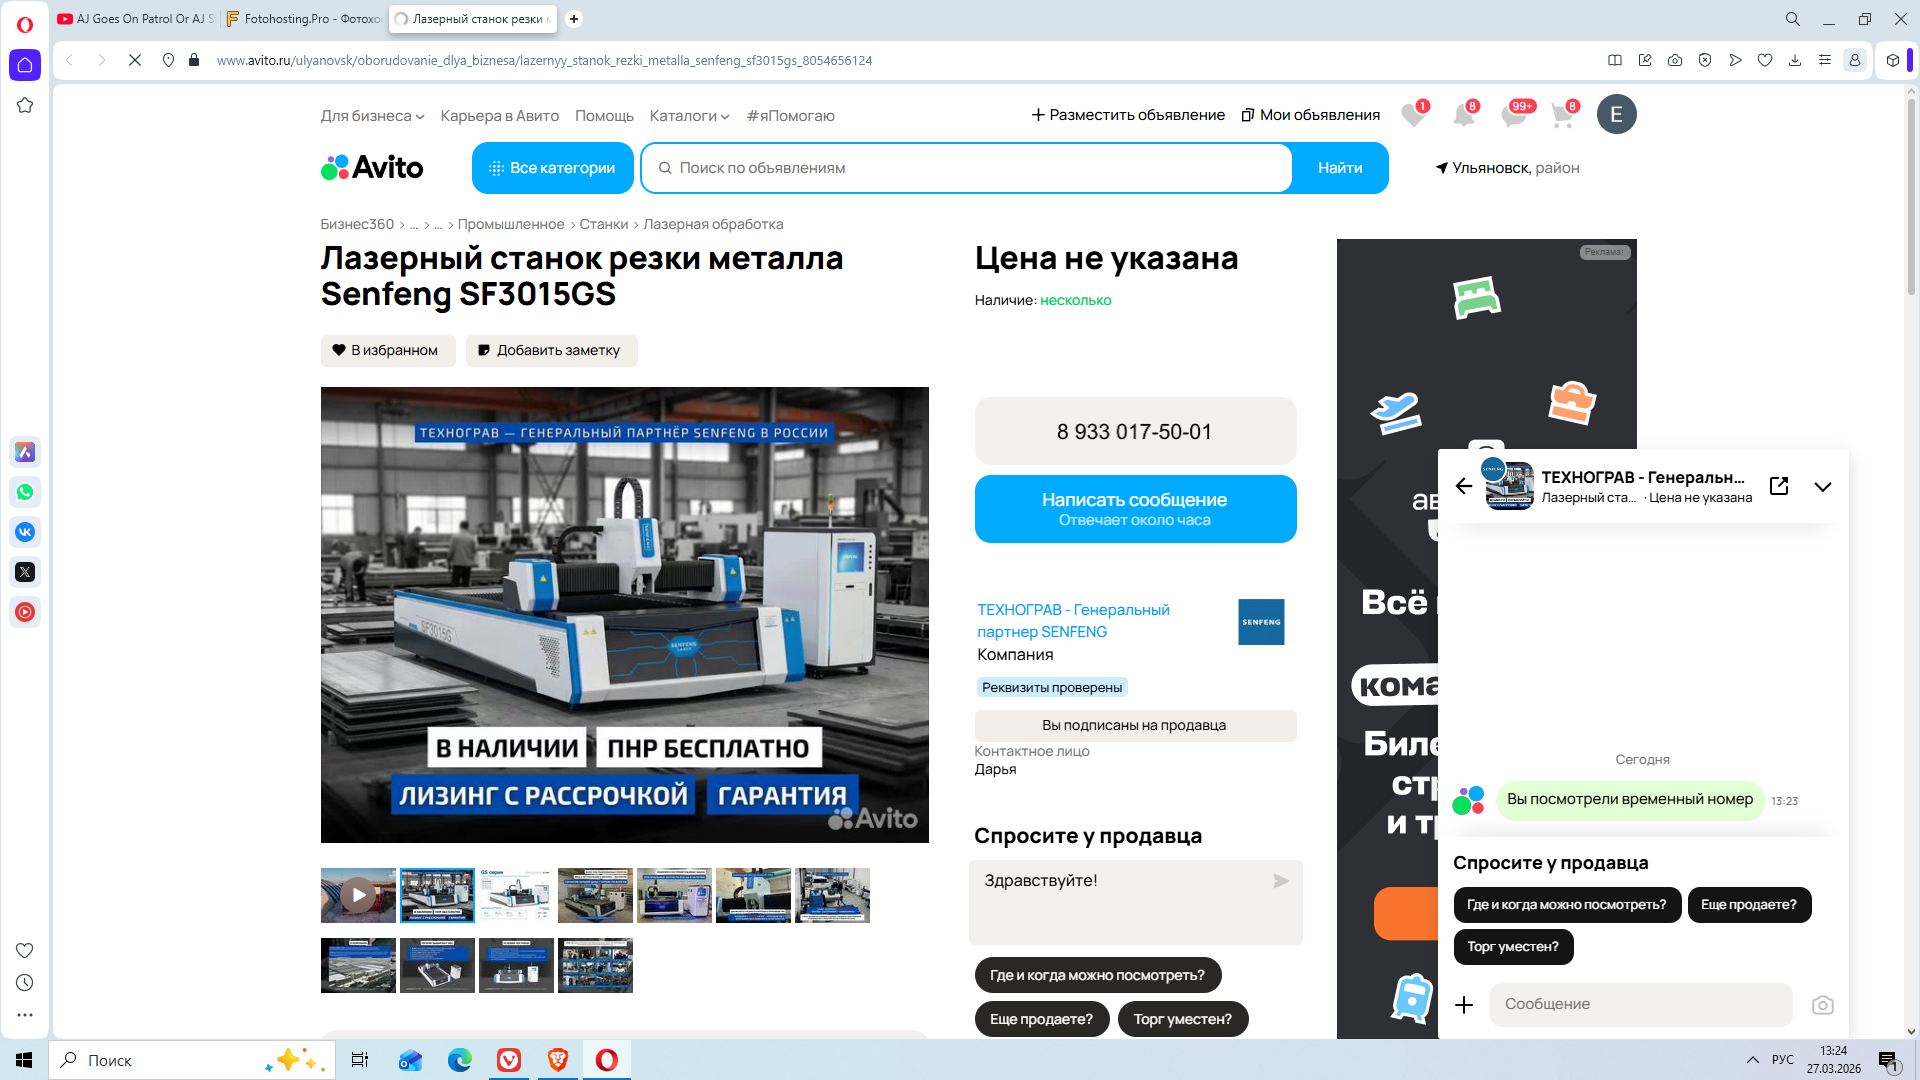Expand the 'Для бизнеса' dropdown menu
The image size is (1920, 1080).
[372, 116]
